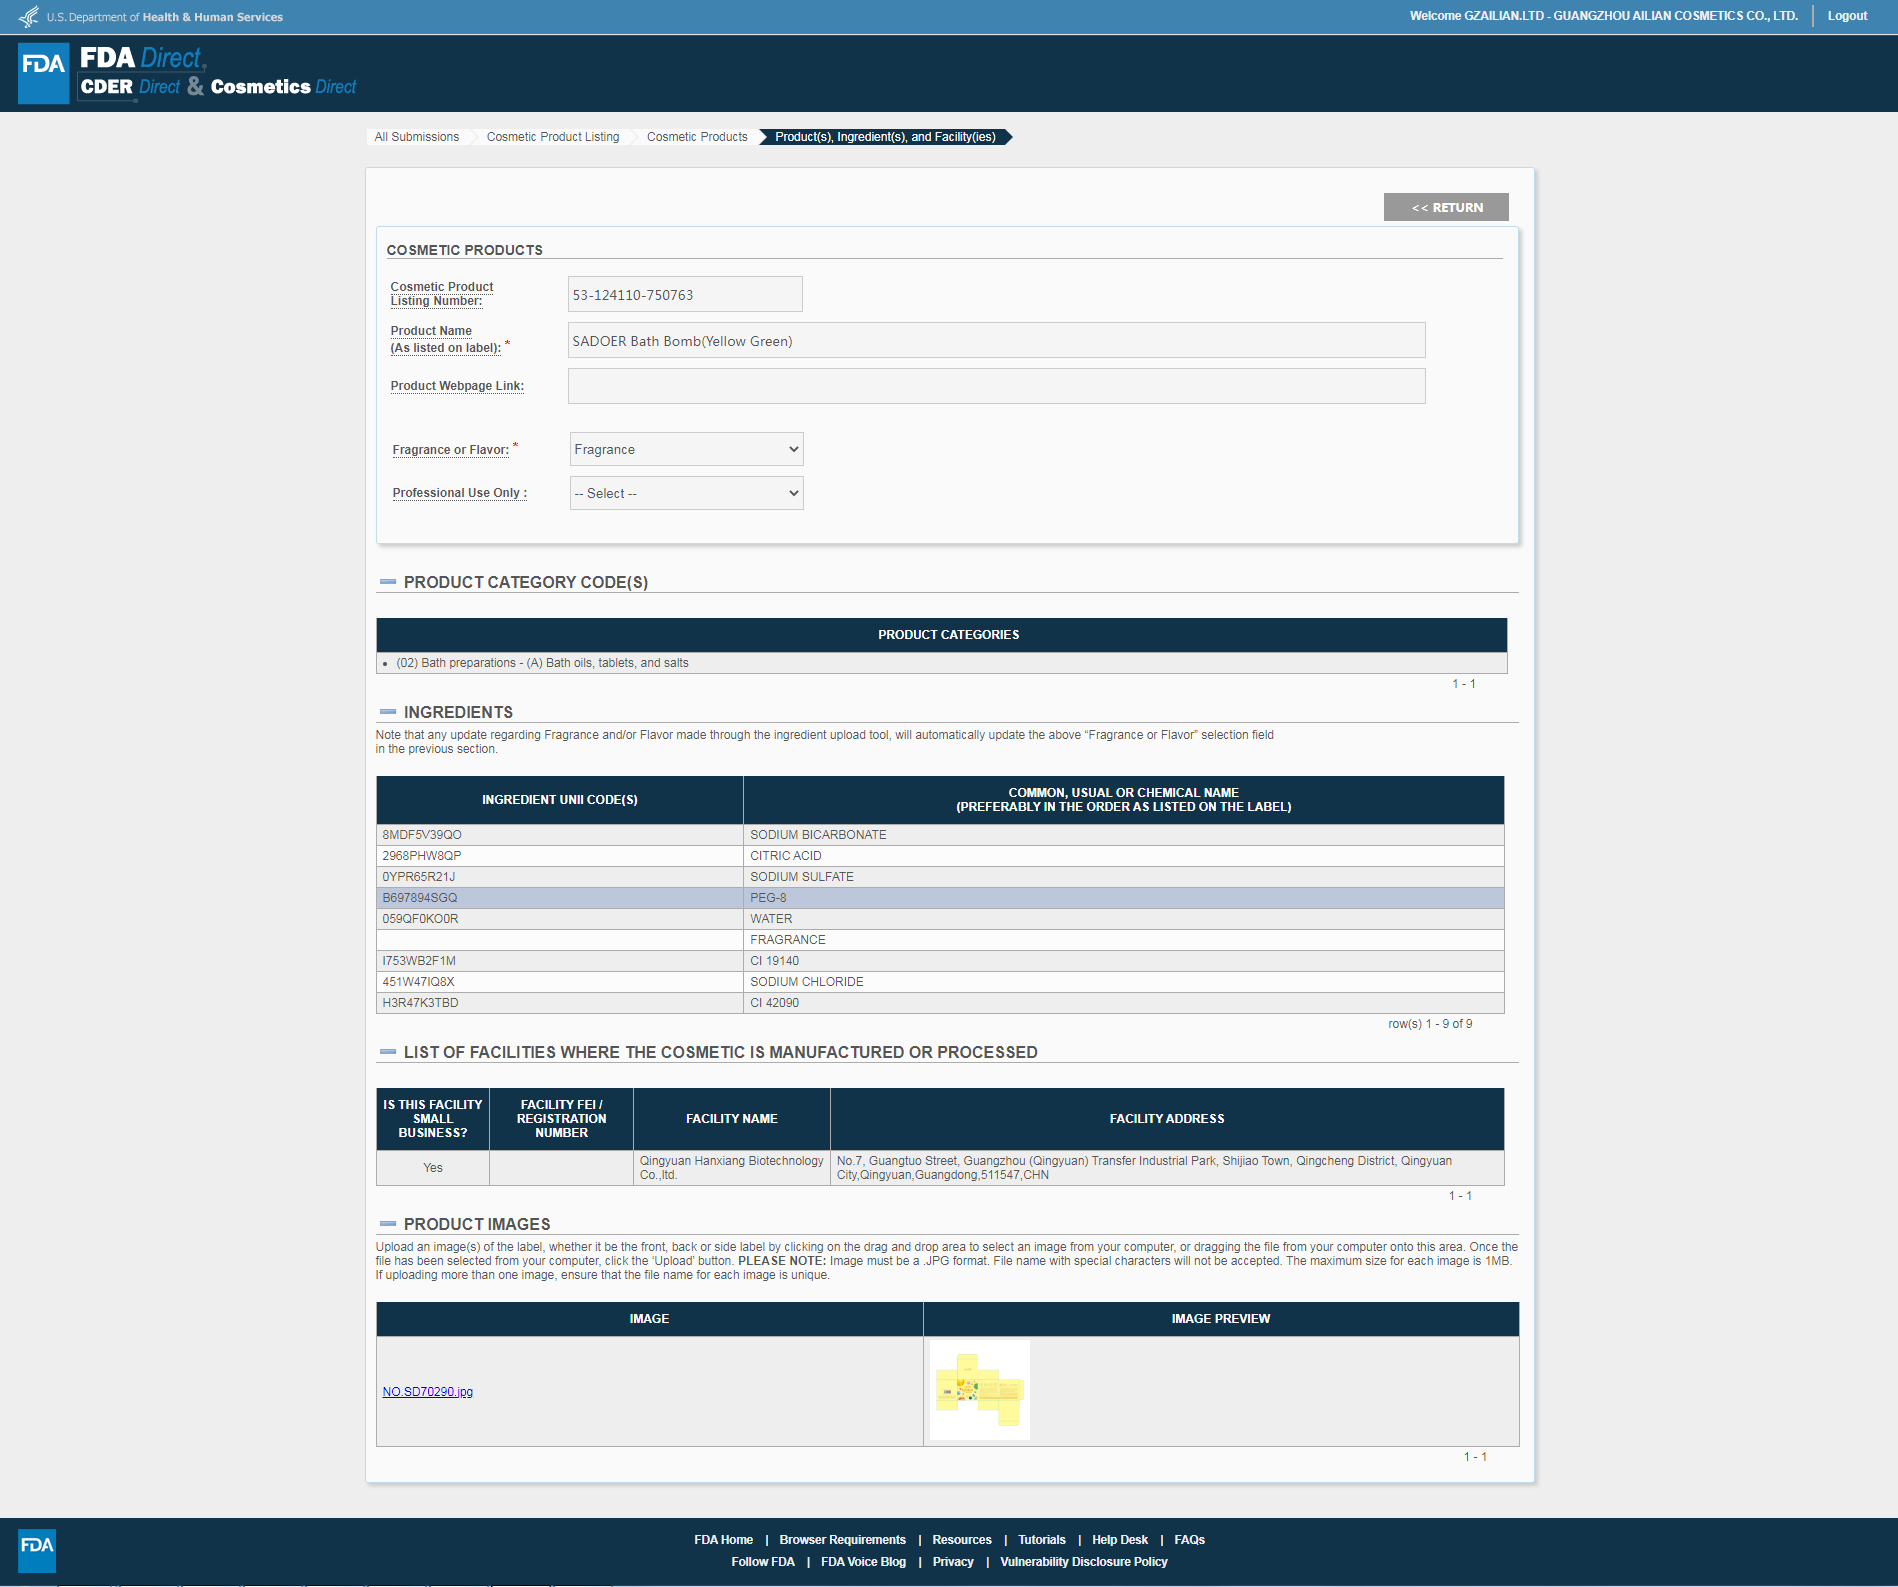Image resolution: width=1898 pixels, height=1587 pixels.
Task: Open the NO.SD70290.jpg image link
Action: [x=428, y=1392]
